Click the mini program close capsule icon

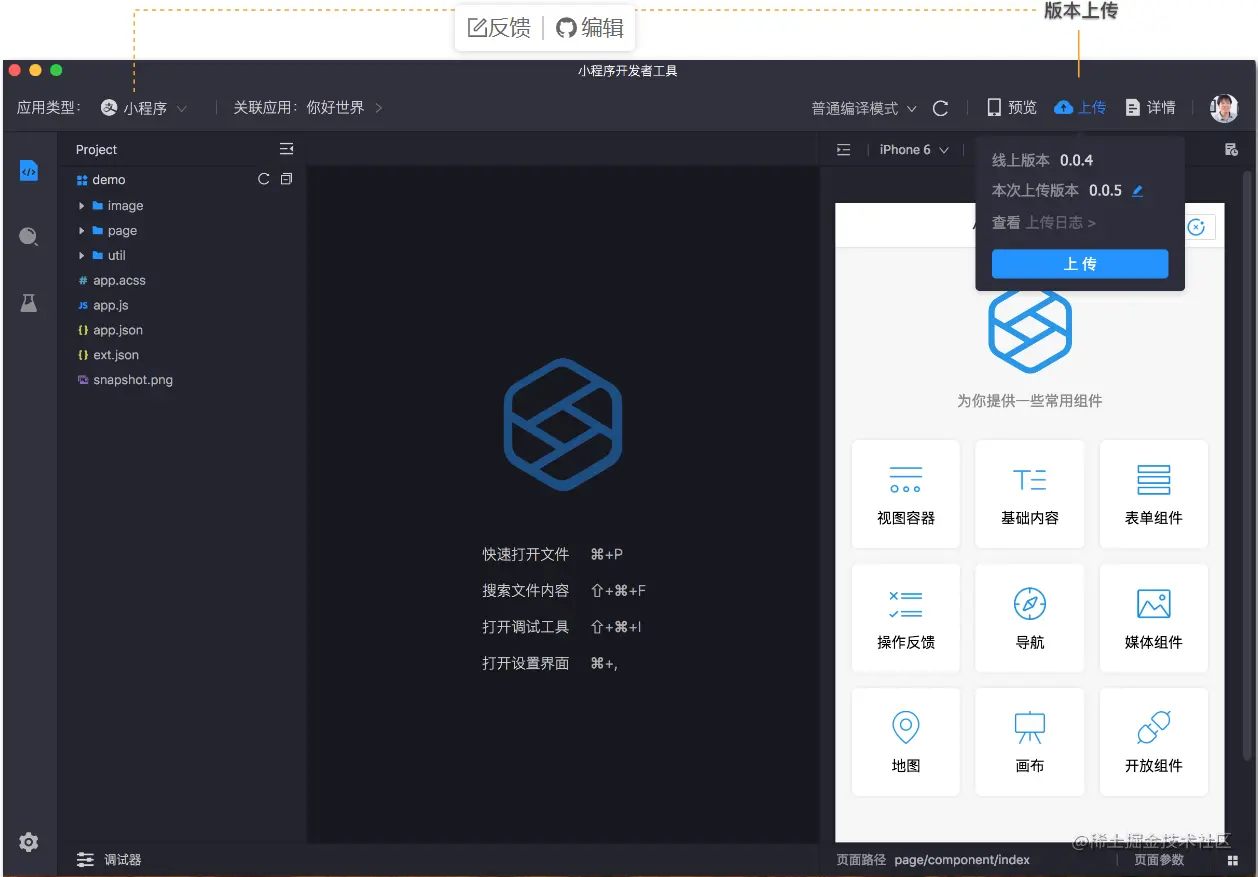pyautogui.click(x=1196, y=227)
